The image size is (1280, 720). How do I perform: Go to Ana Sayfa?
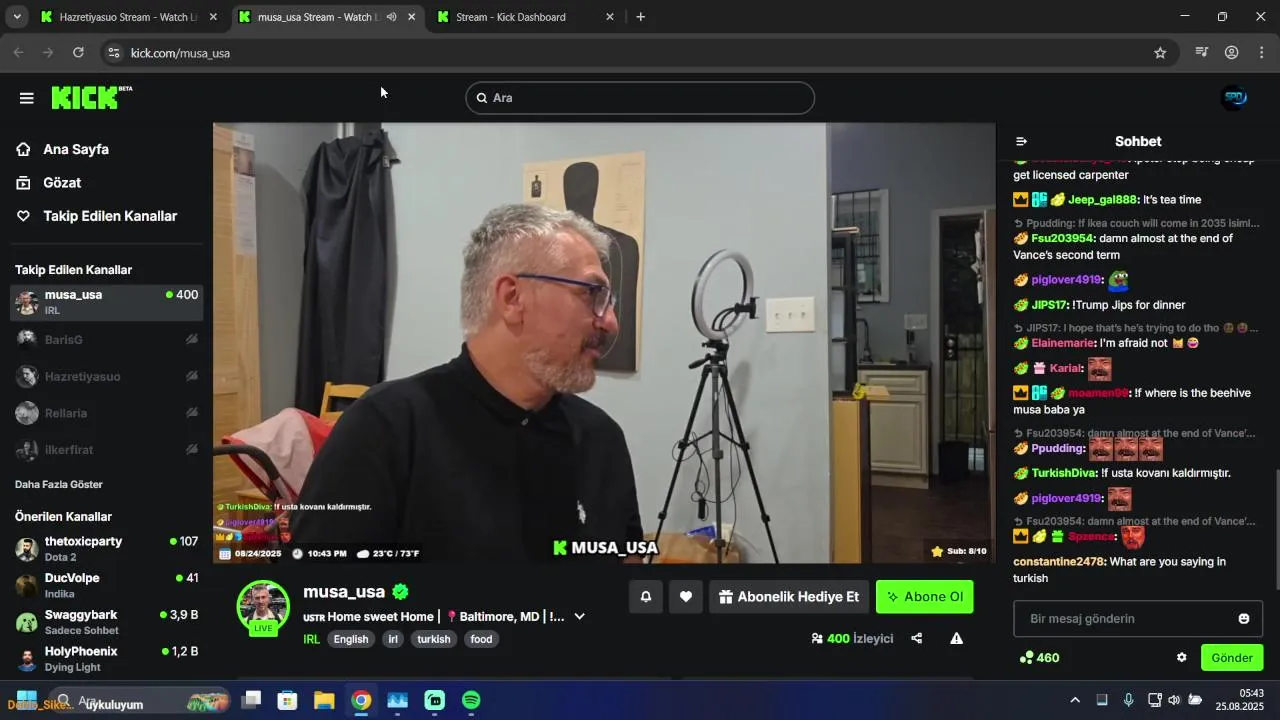(x=76, y=149)
